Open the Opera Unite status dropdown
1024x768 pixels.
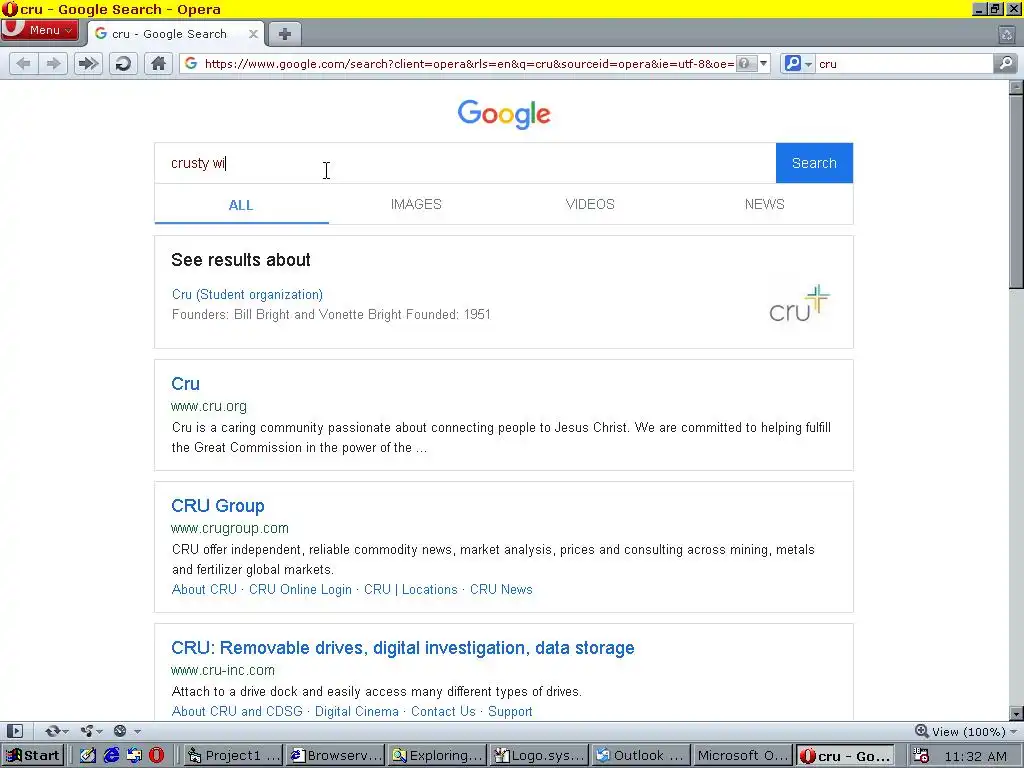[91, 731]
